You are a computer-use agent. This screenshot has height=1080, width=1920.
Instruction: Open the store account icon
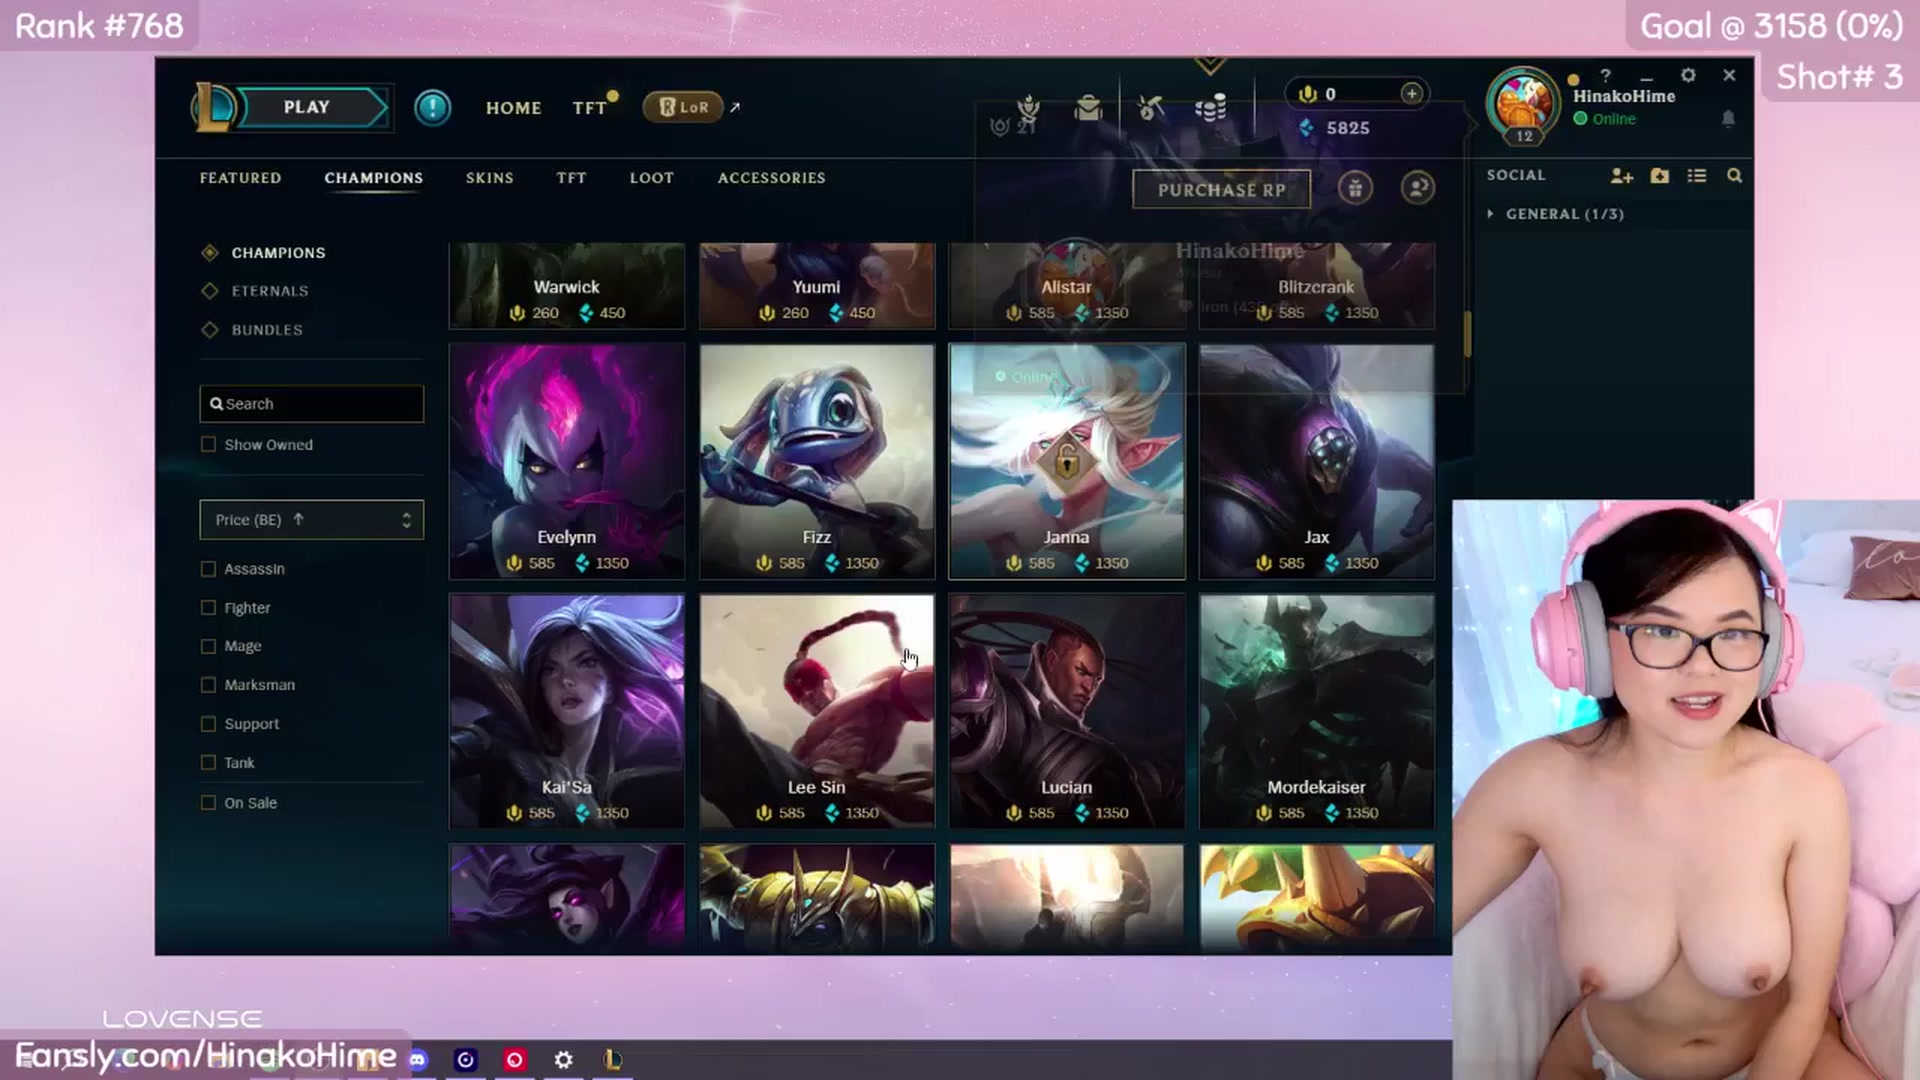click(1417, 188)
